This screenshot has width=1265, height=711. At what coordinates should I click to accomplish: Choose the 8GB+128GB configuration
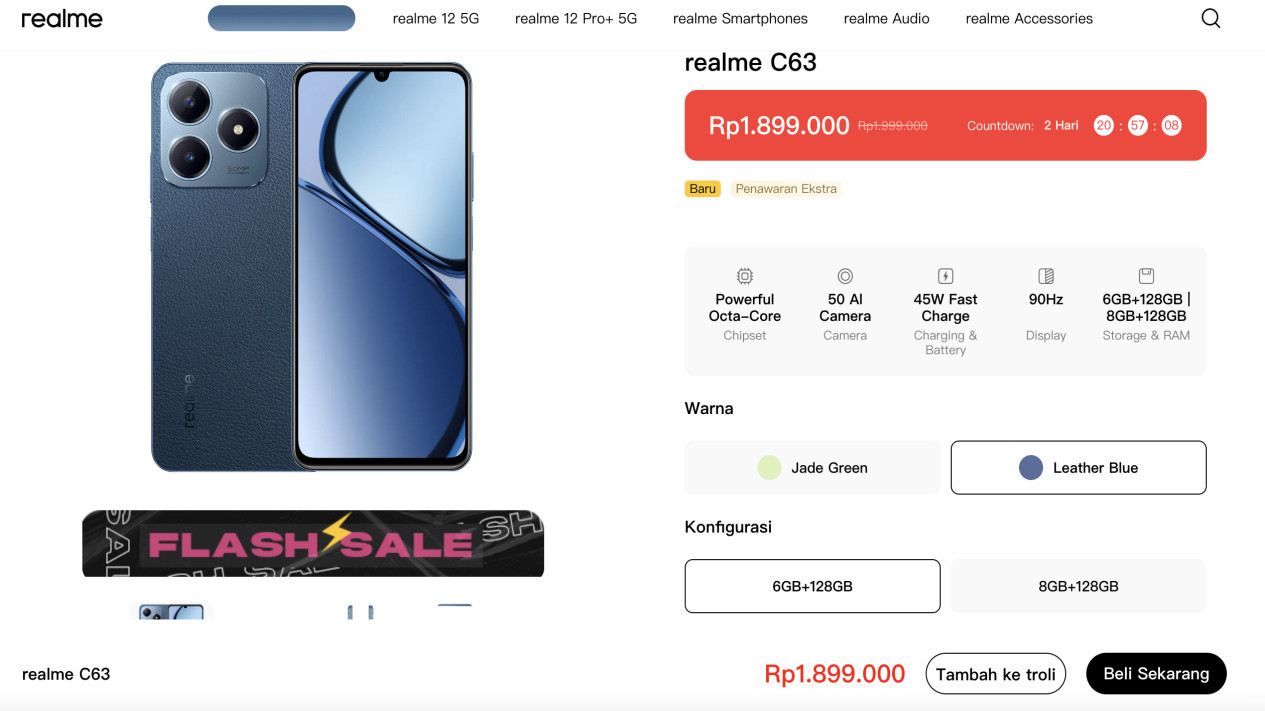coord(1078,586)
